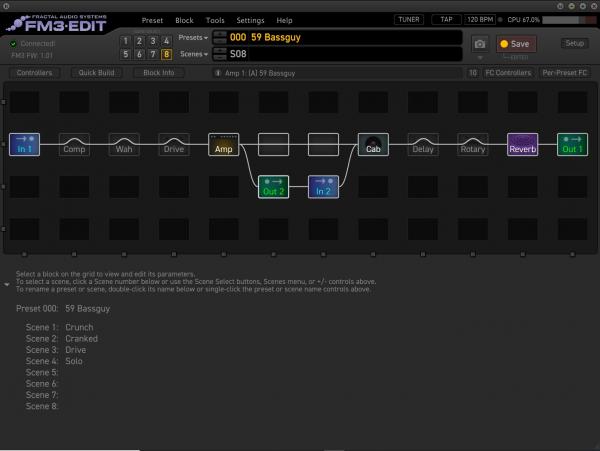Open the Tuner
The image size is (600, 451).
coord(409,20)
